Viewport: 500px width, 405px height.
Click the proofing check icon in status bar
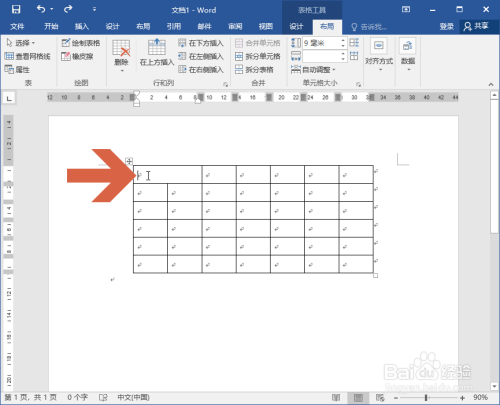[103, 397]
